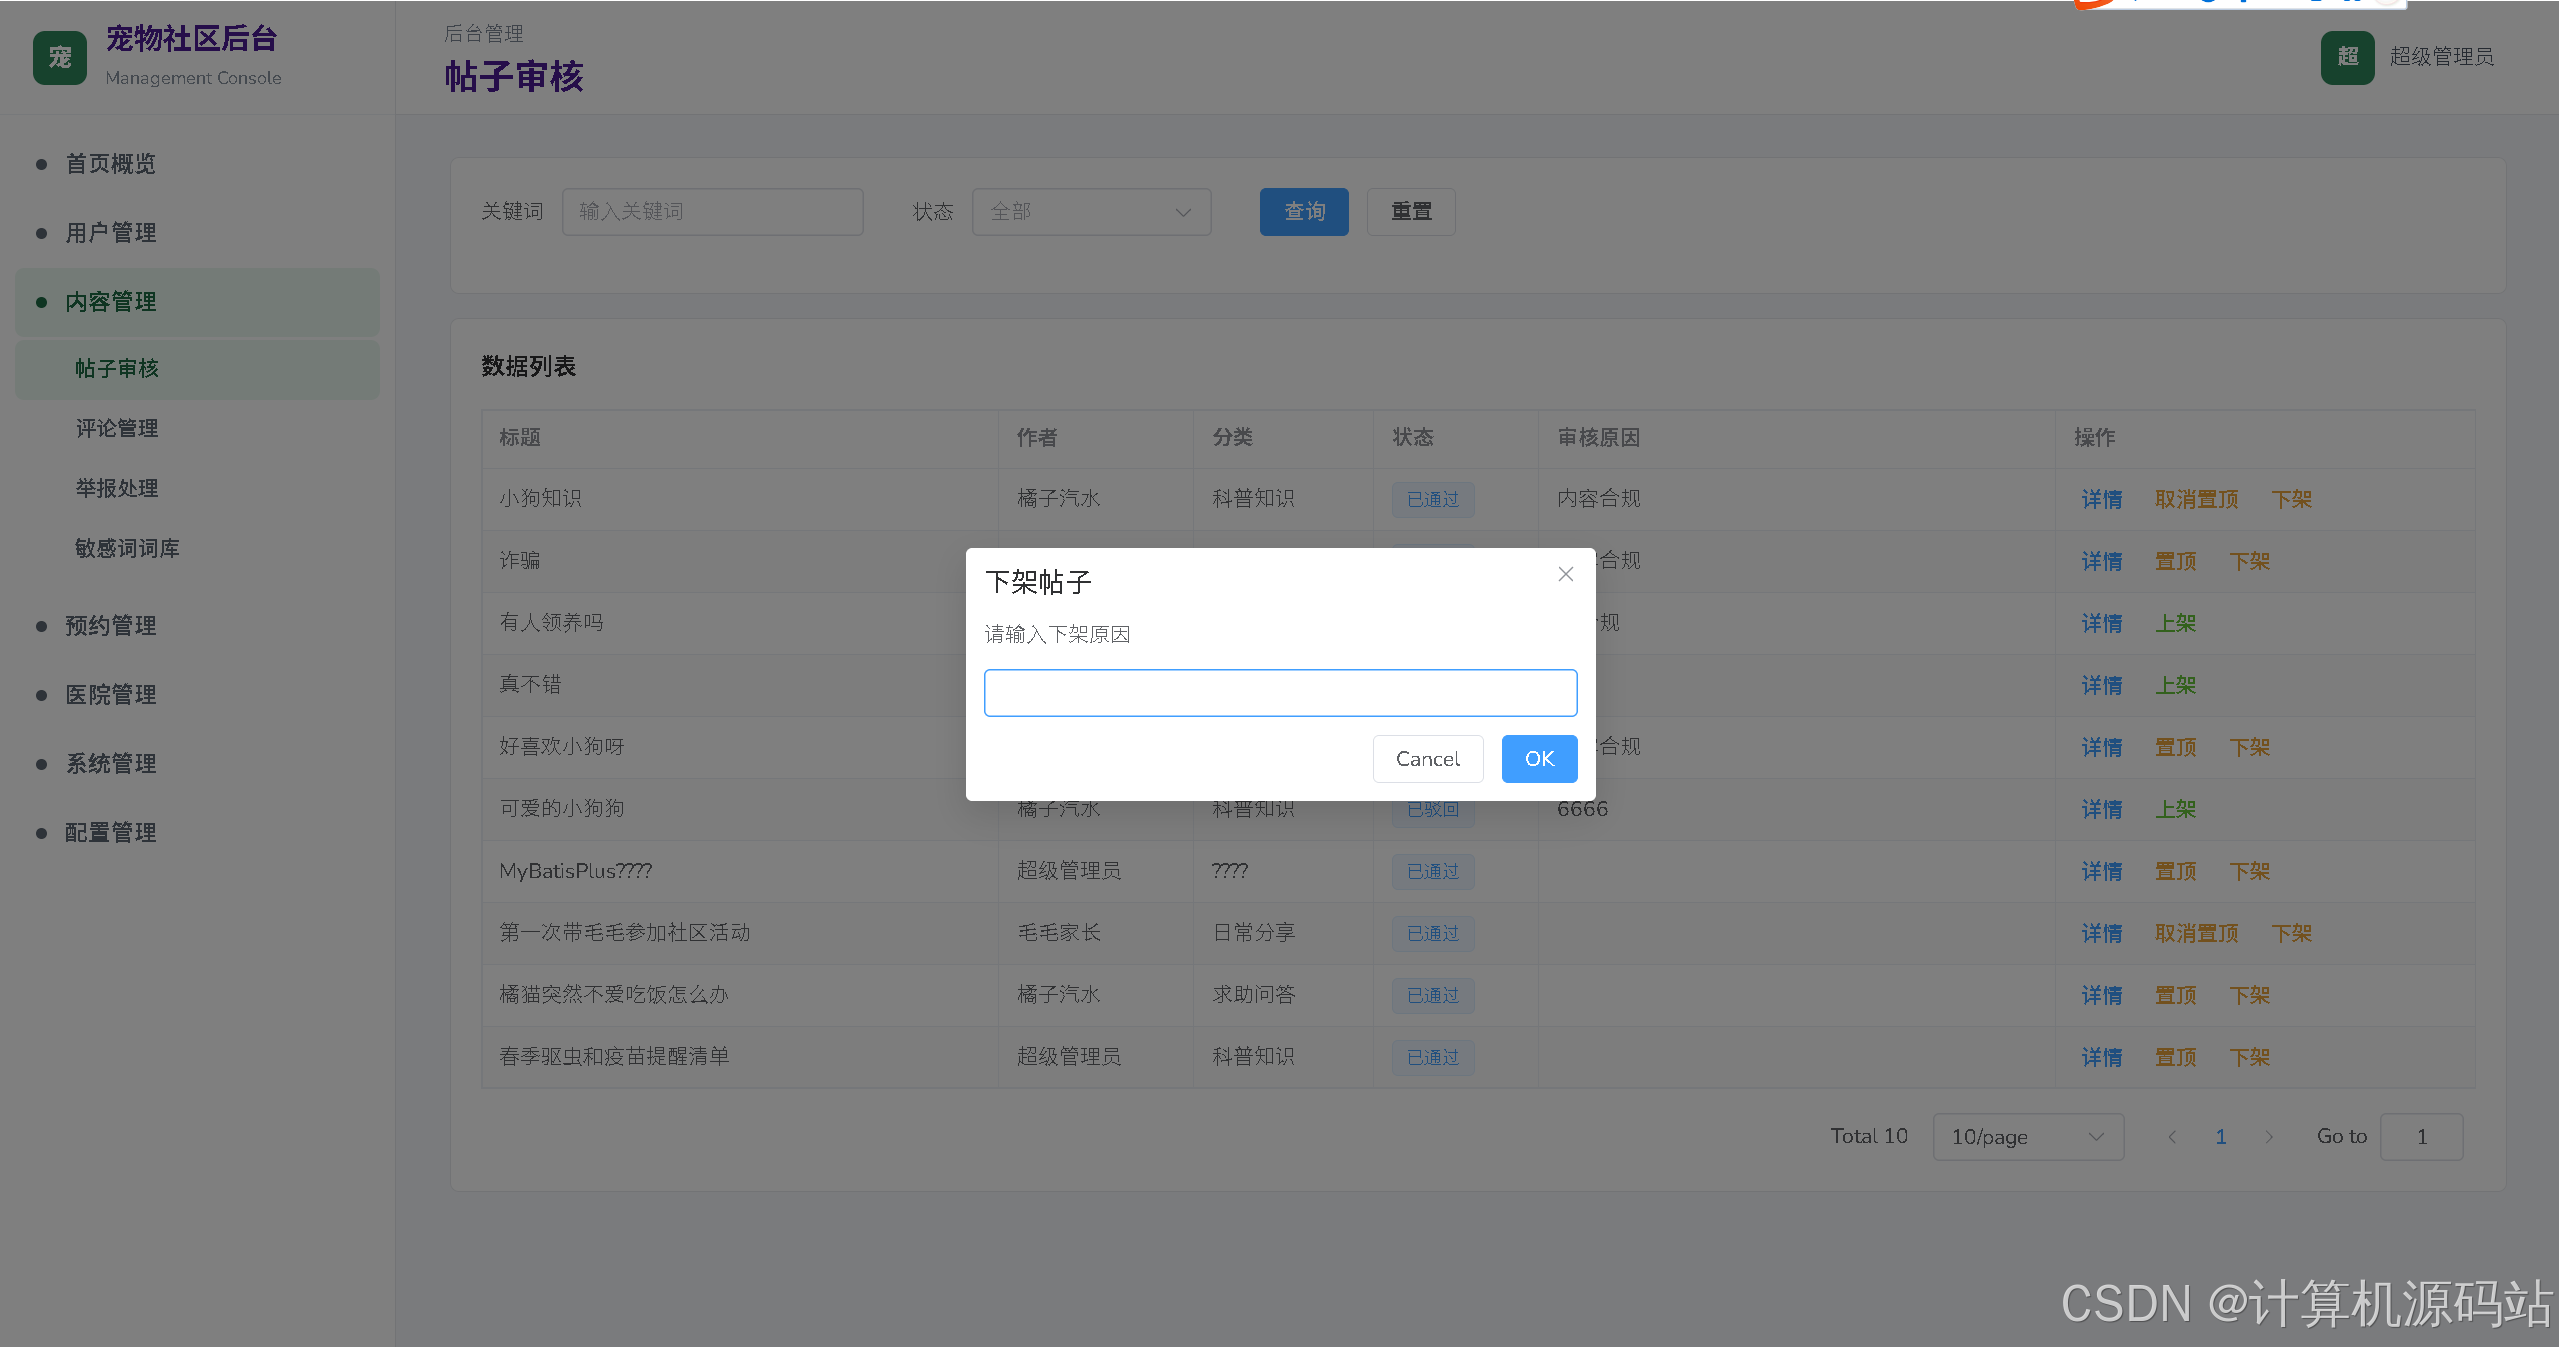Screen dimensions: 2559x1347
Task: Select 帖子审核 submenu item
Action: (x=197, y=369)
